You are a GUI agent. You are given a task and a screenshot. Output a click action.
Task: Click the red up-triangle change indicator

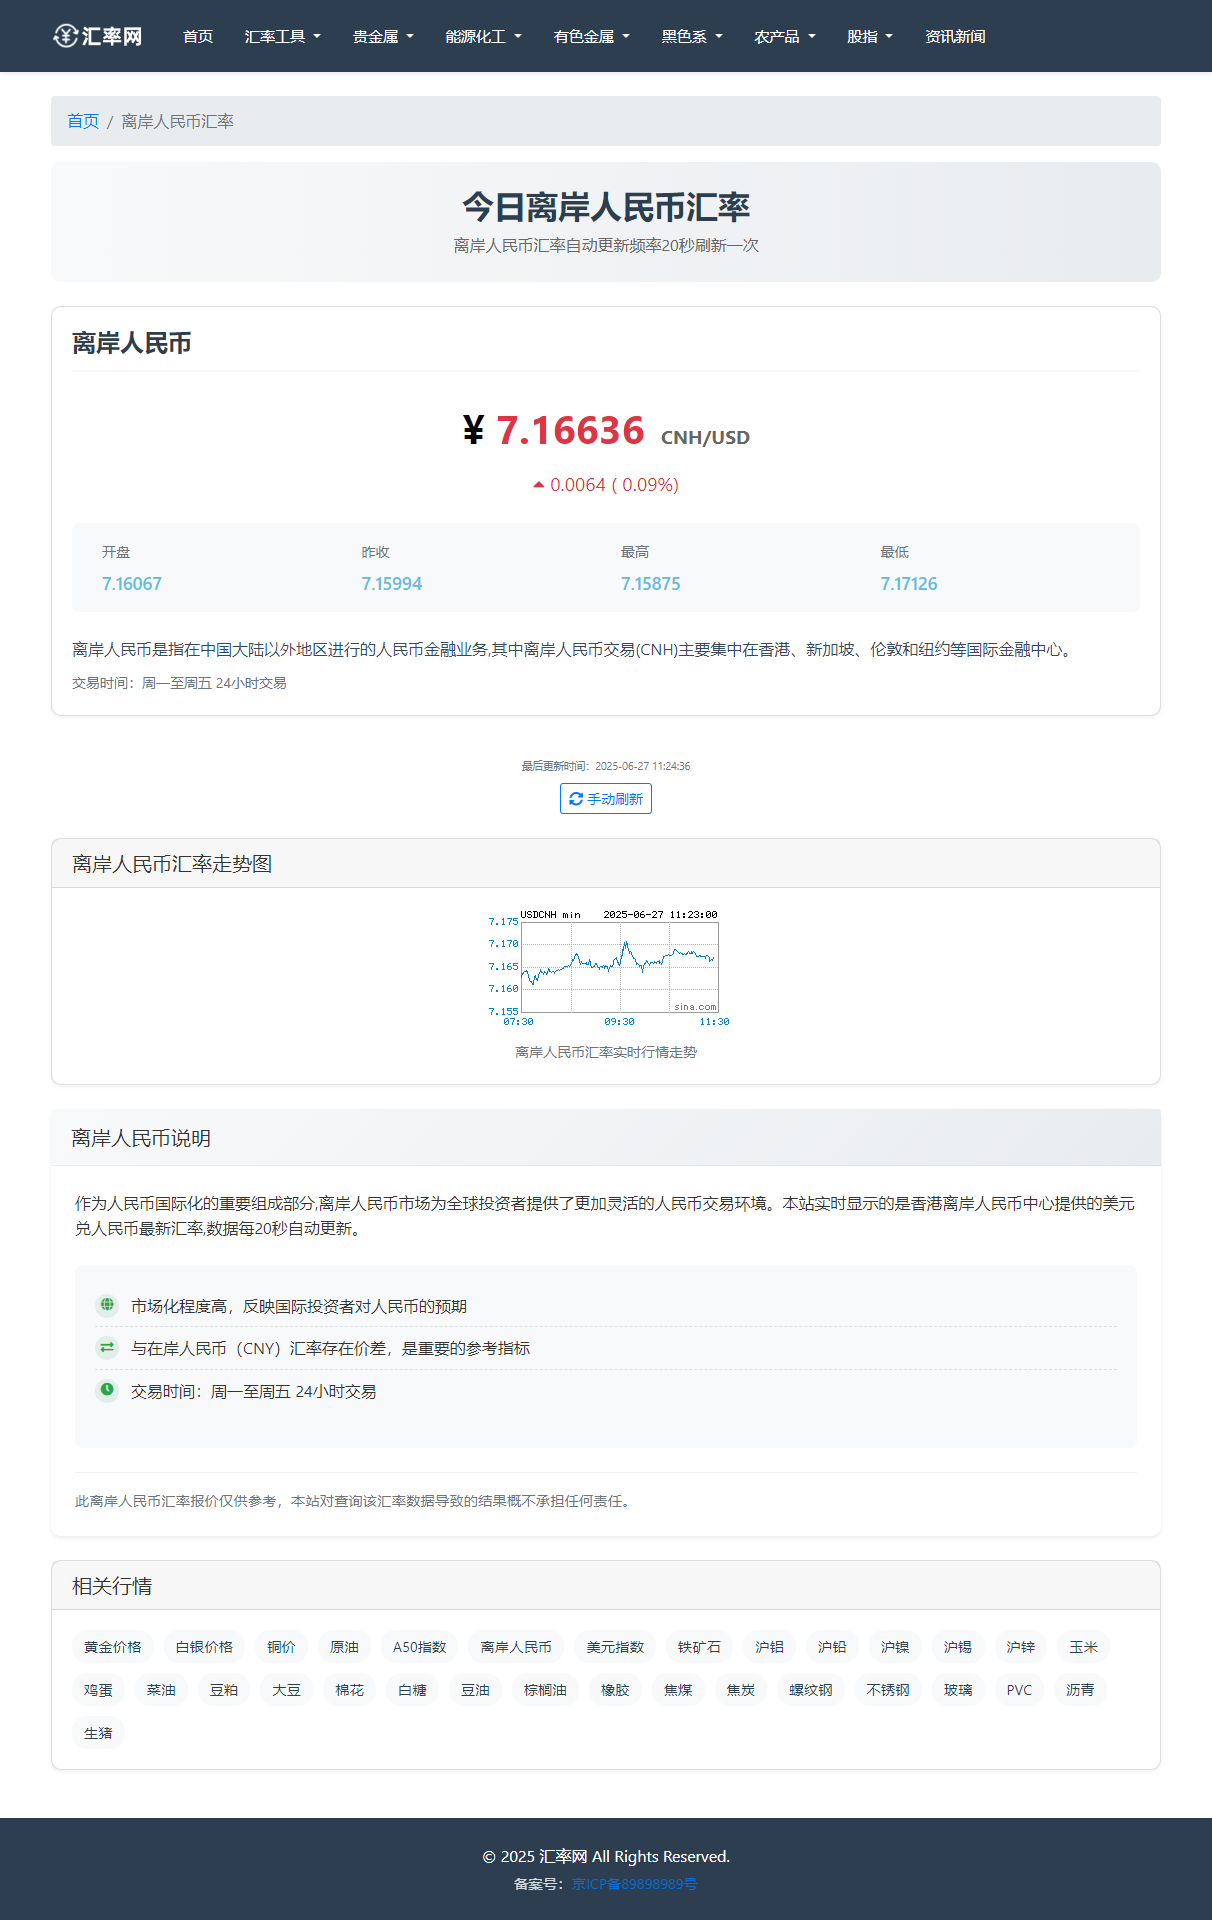[x=539, y=485]
